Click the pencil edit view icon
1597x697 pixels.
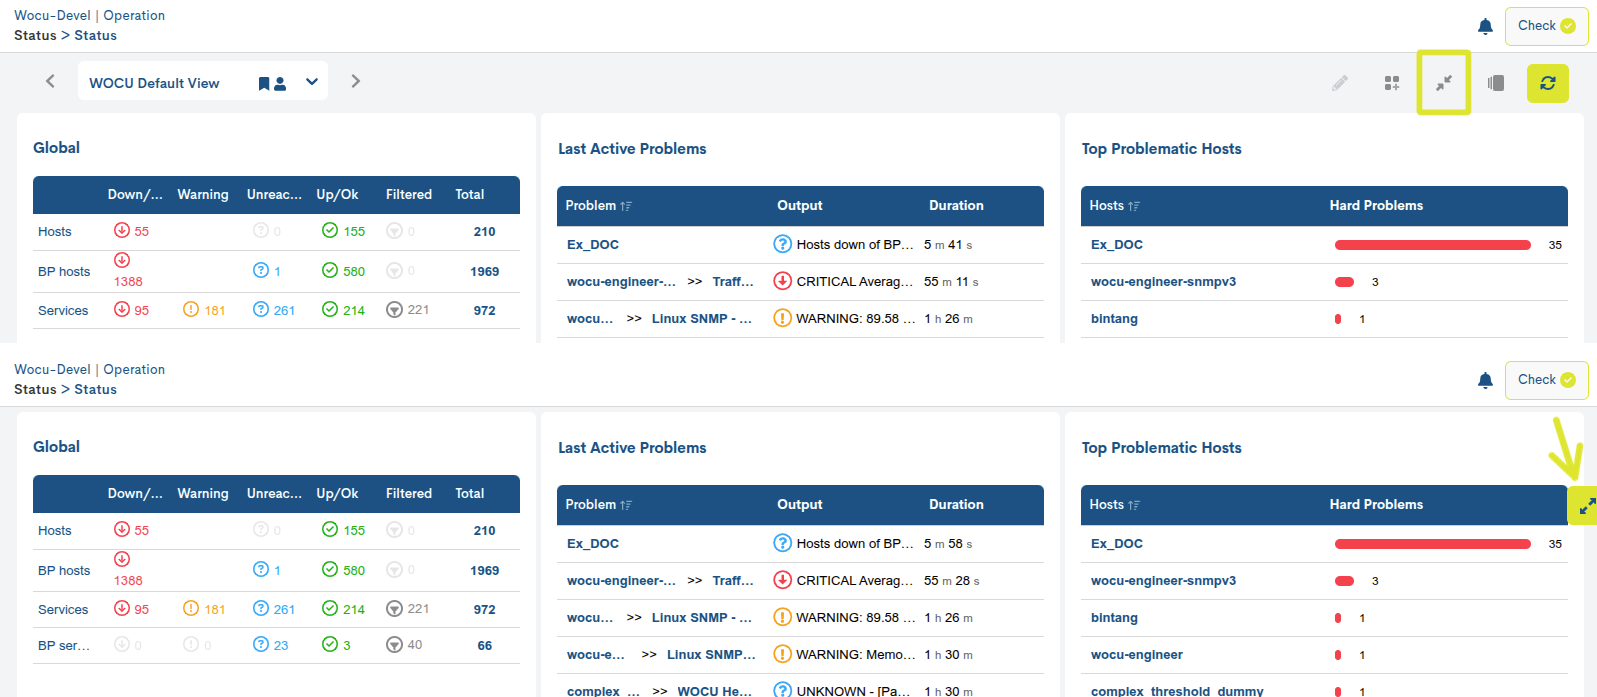pyautogui.click(x=1340, y=83)
